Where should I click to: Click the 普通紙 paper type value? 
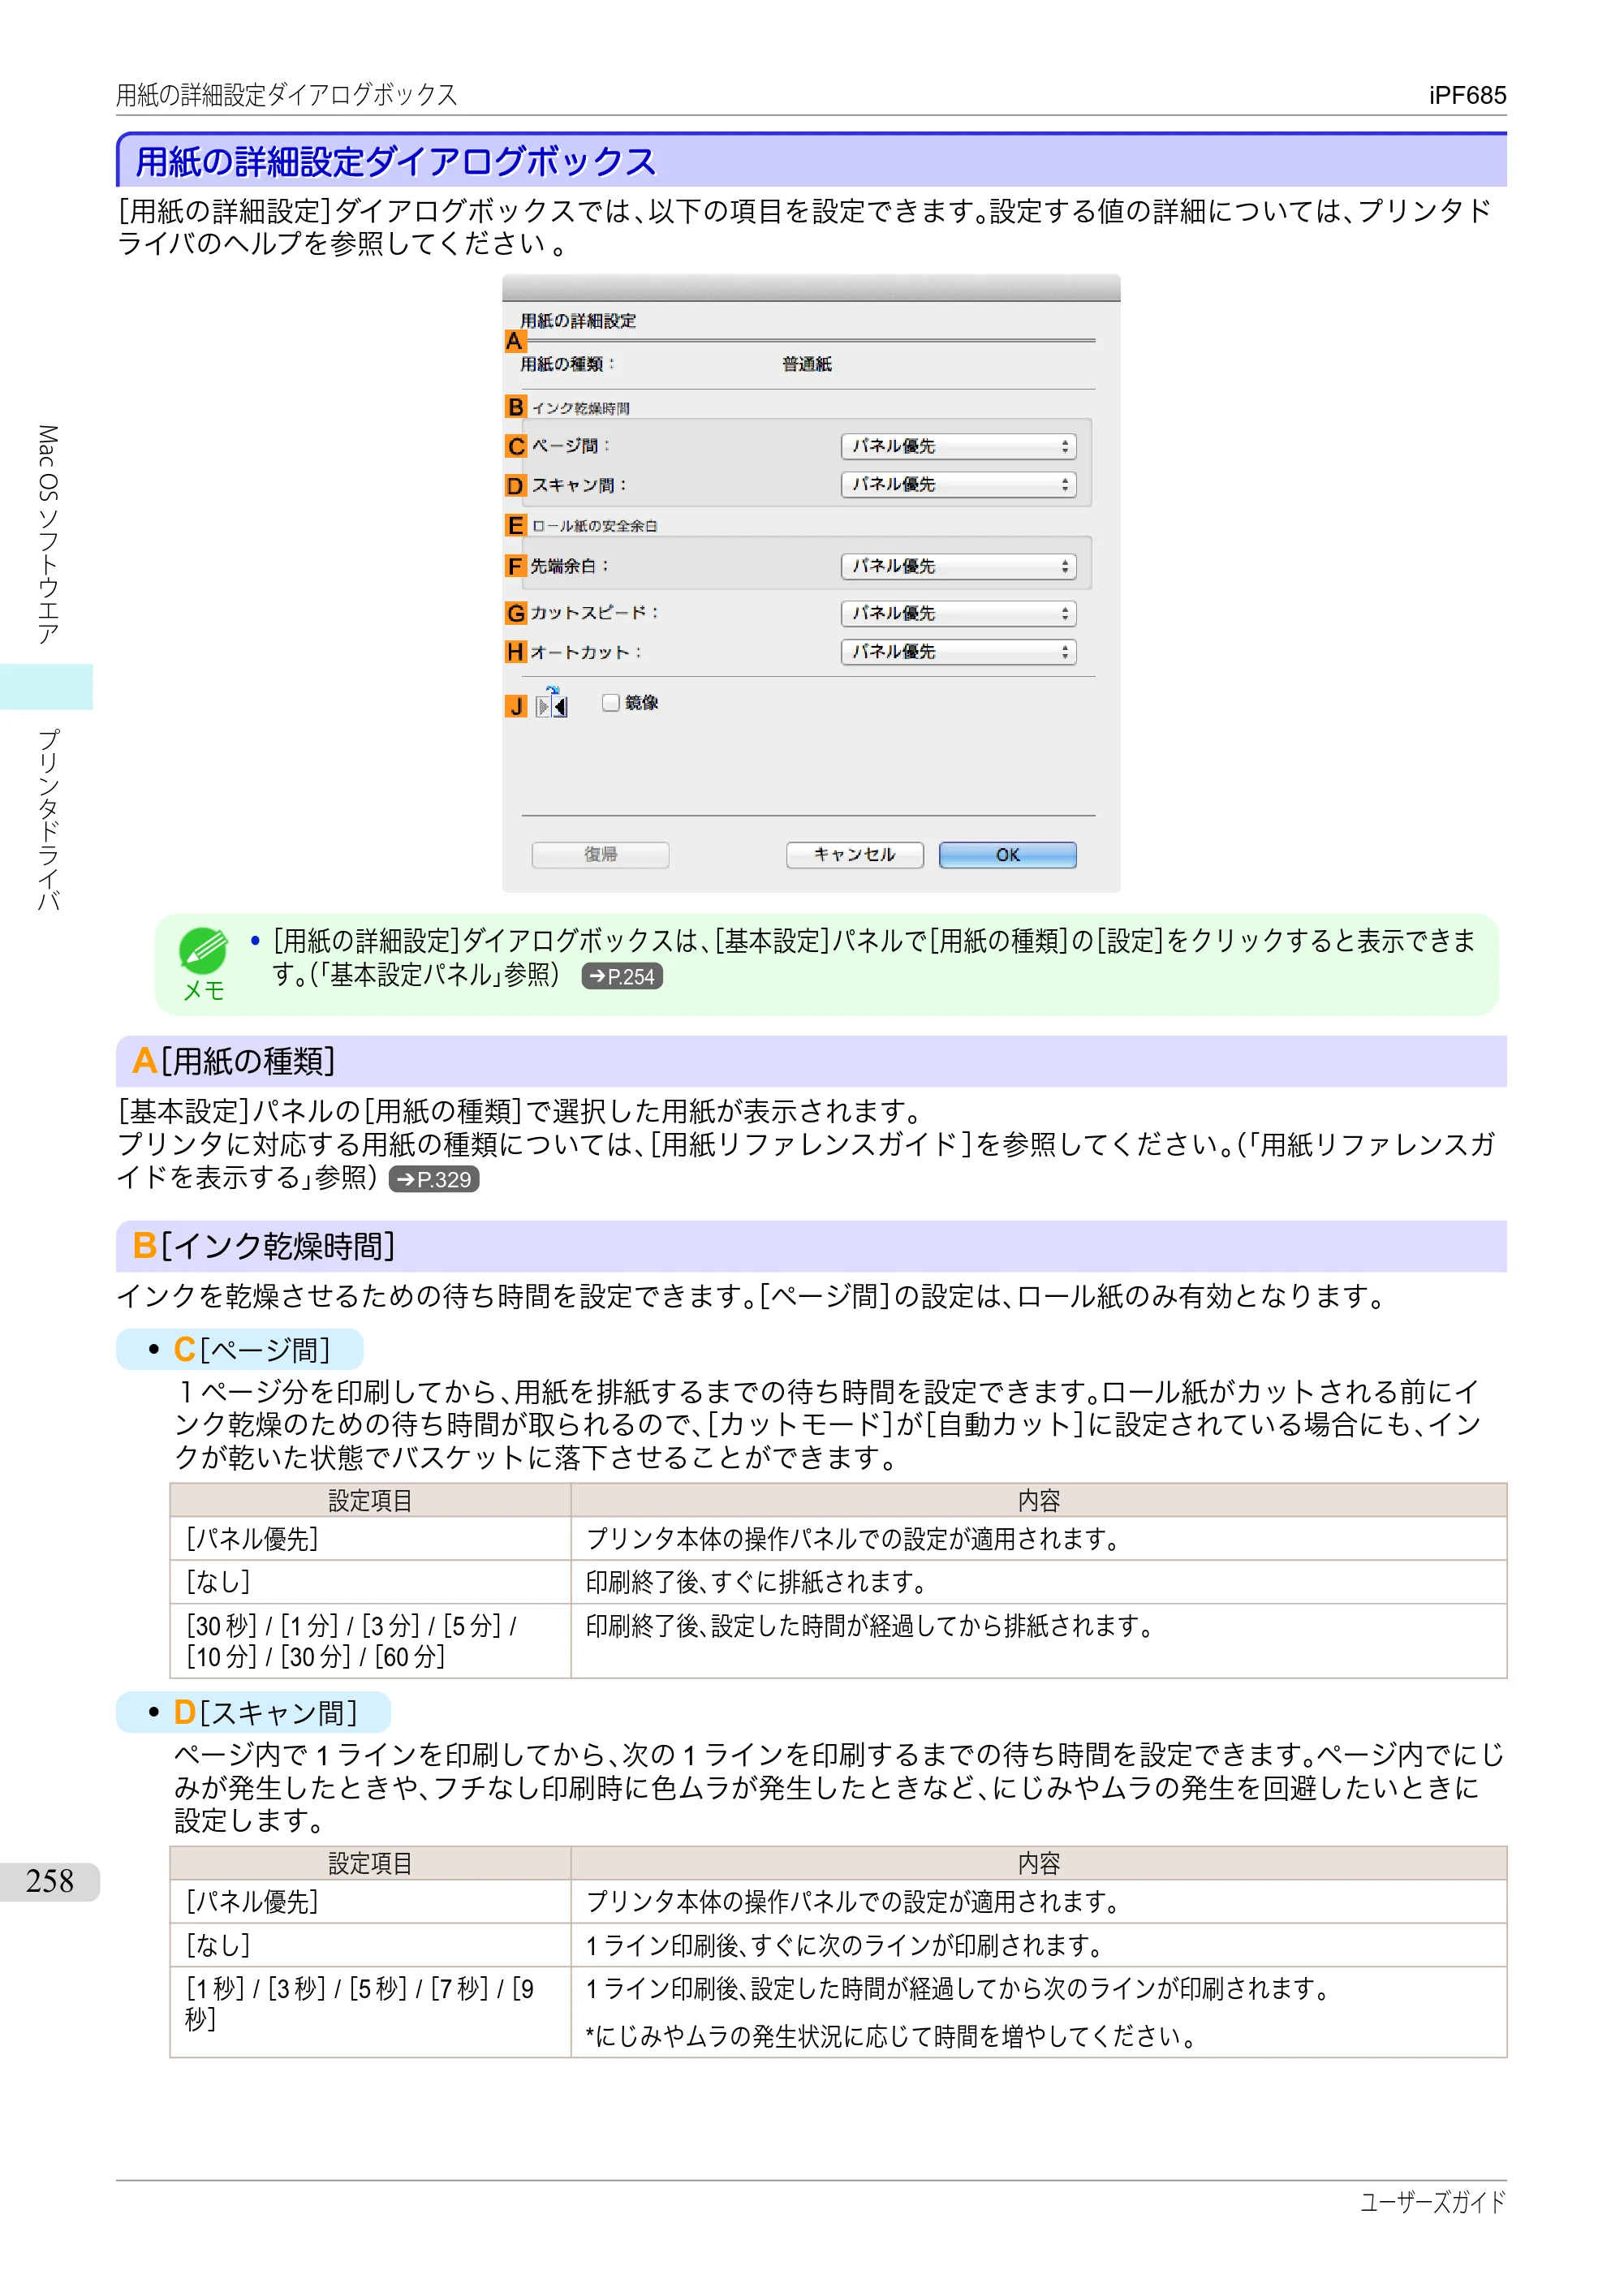(807, 365)
